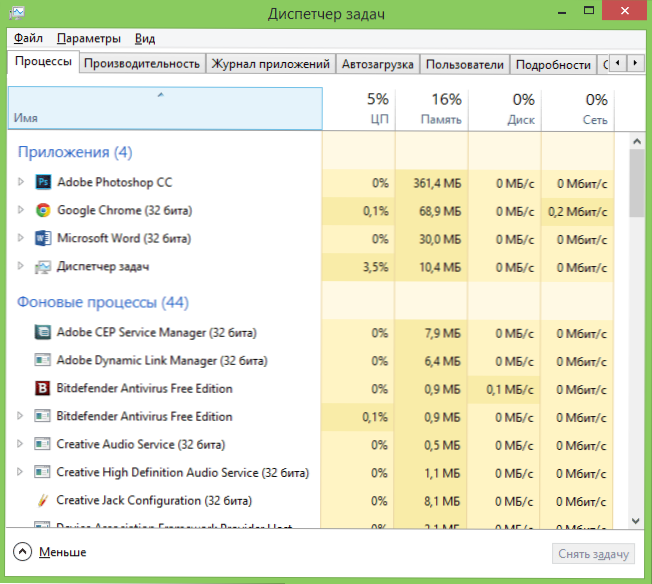The width and height of the screenshot is (652, 584).
Task: Open the Подробности tab
Action: coord(553,64)
